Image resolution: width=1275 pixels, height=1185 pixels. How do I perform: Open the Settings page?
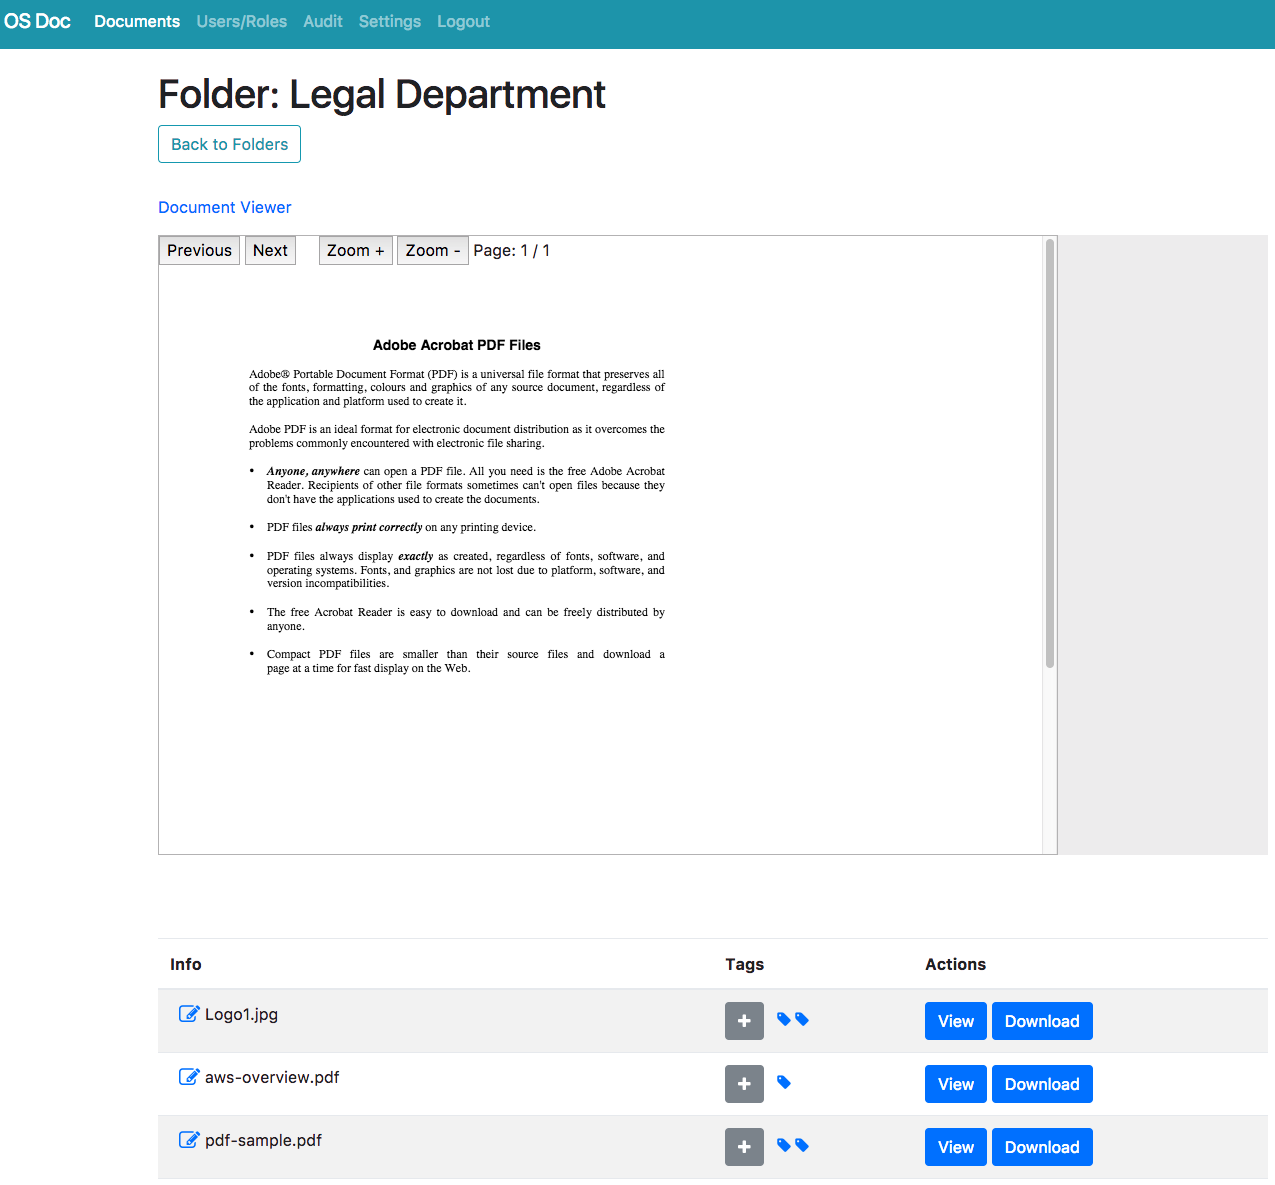tap(389, 21)
